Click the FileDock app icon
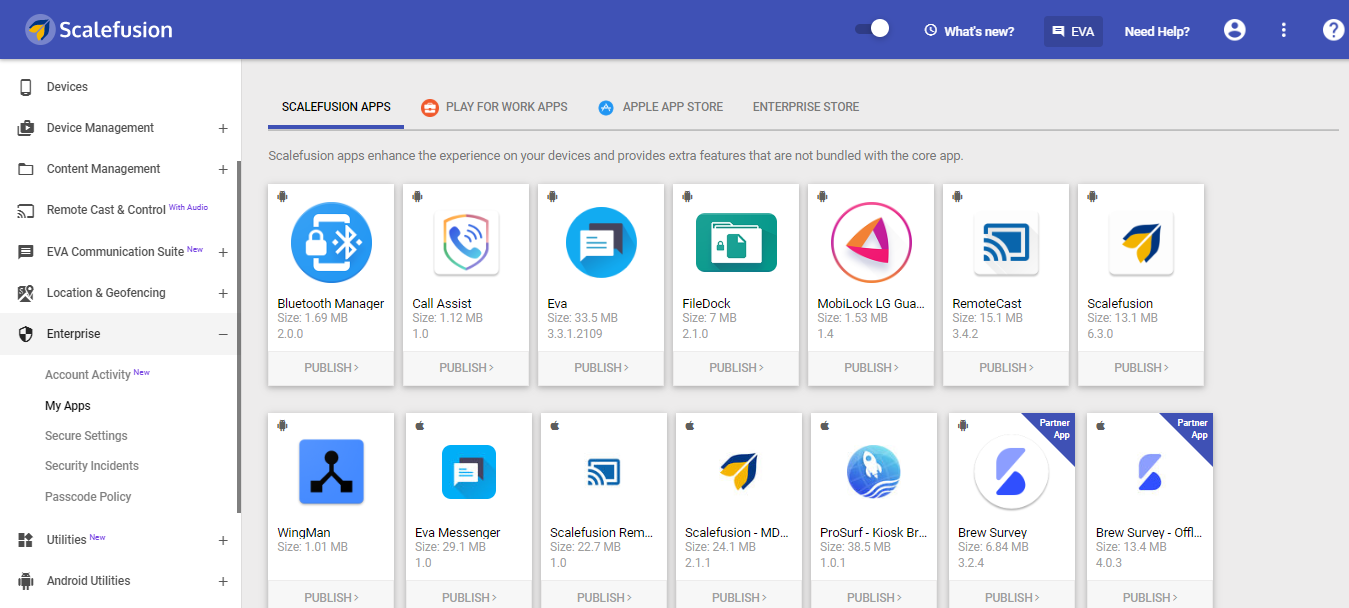1349x608 pixels. coord(736,242)
